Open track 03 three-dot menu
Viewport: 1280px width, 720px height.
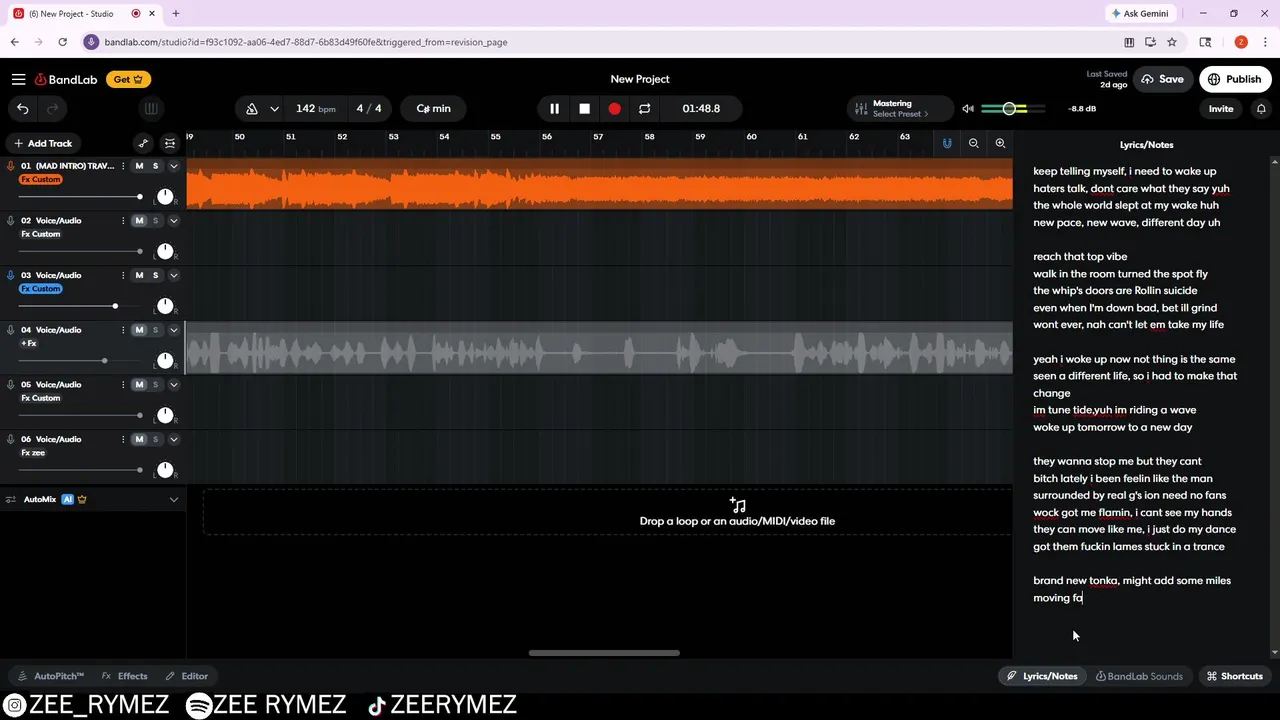tap(123, 275)
